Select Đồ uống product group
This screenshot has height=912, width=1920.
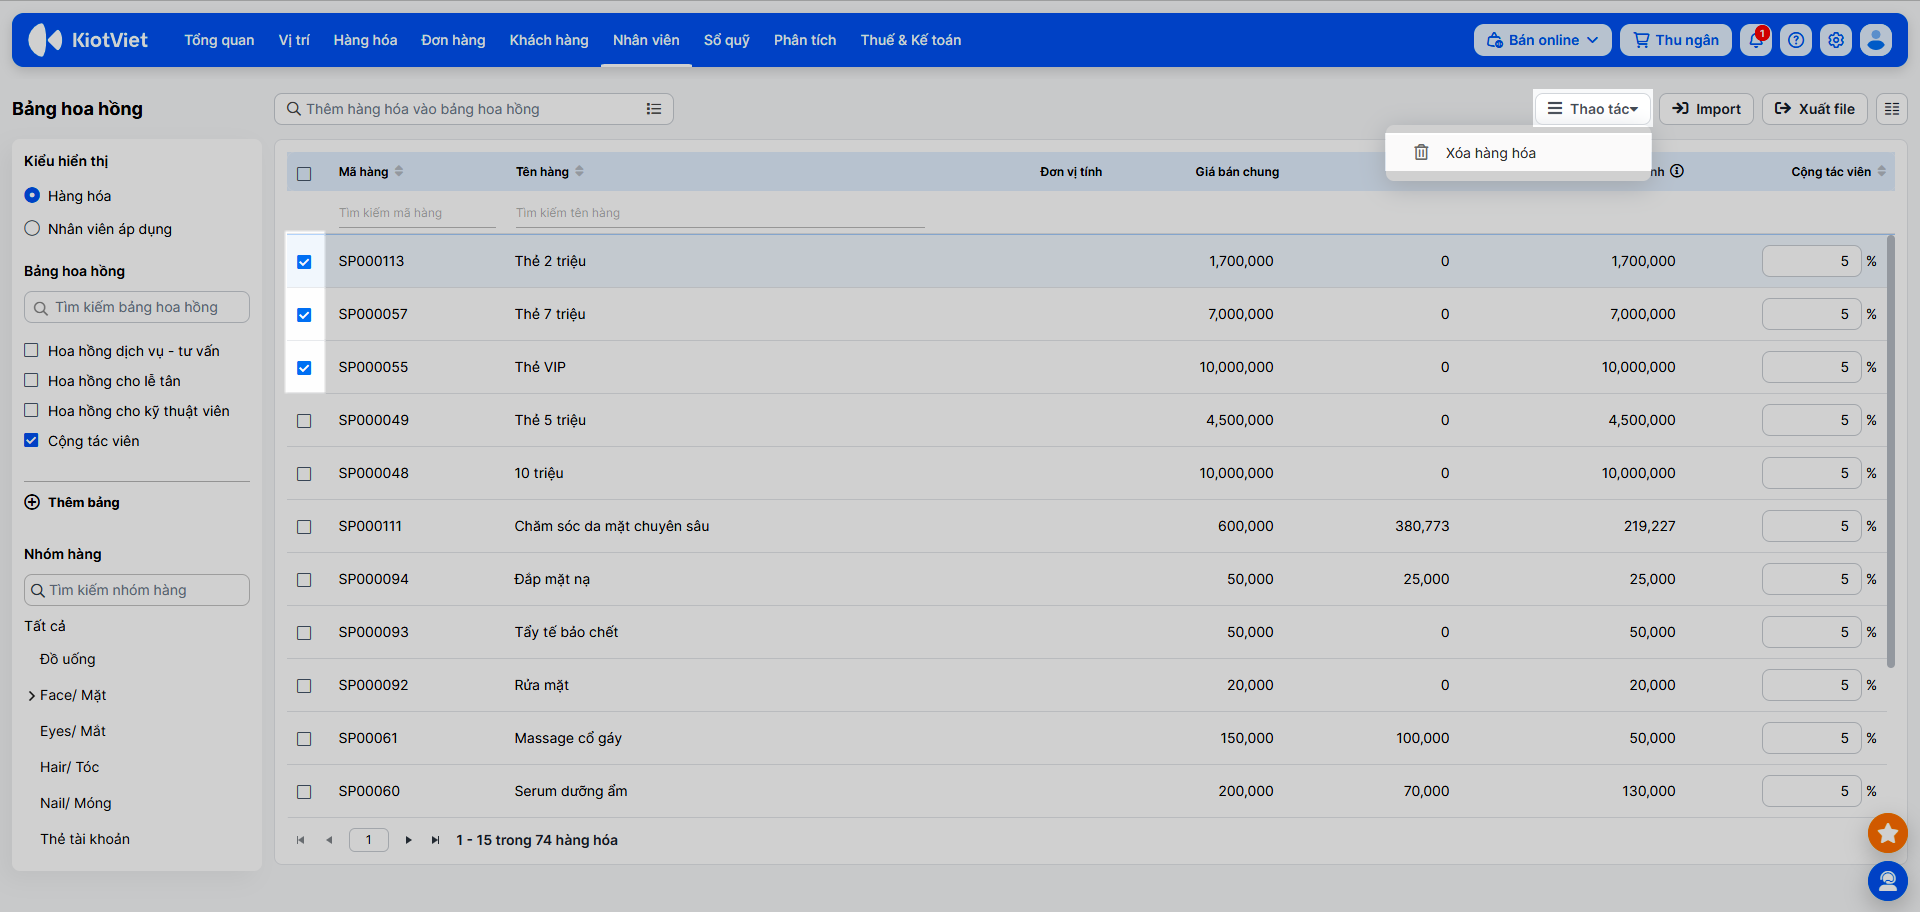[68, 659]
